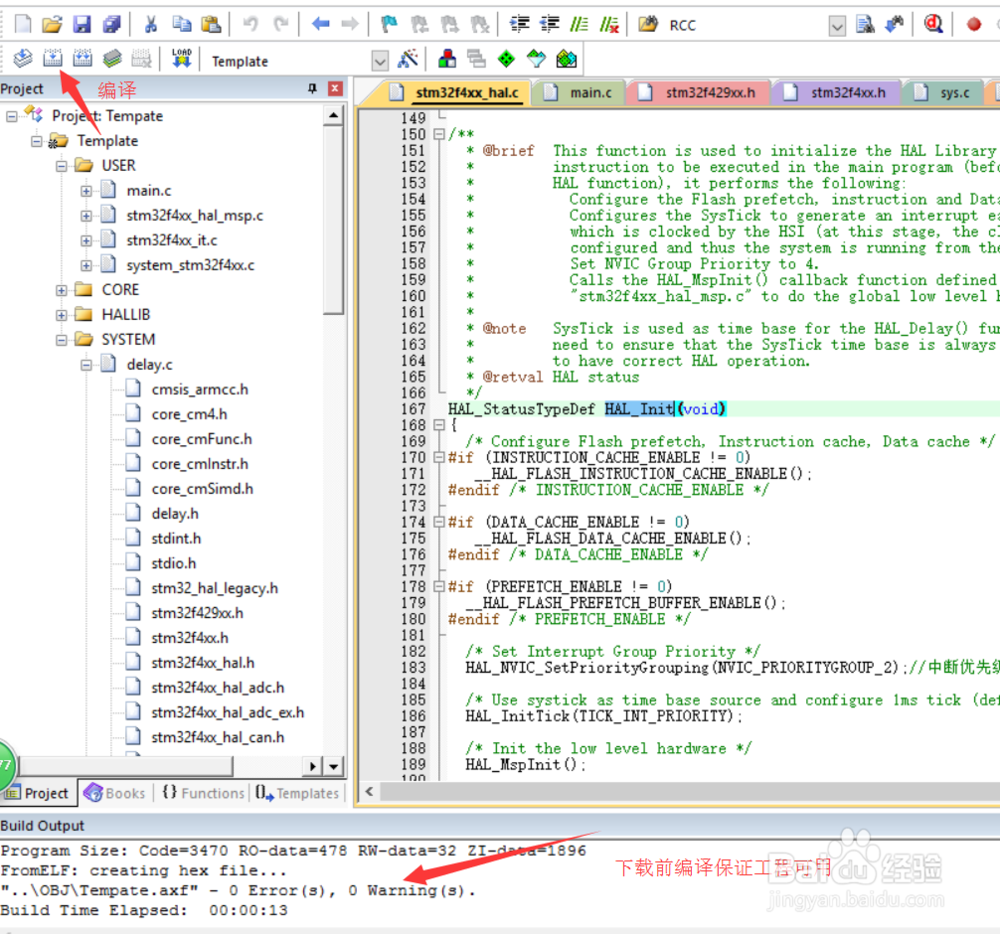Open the Template target dropdown
Screen dimensions: 1000x934
click(380, 61)
